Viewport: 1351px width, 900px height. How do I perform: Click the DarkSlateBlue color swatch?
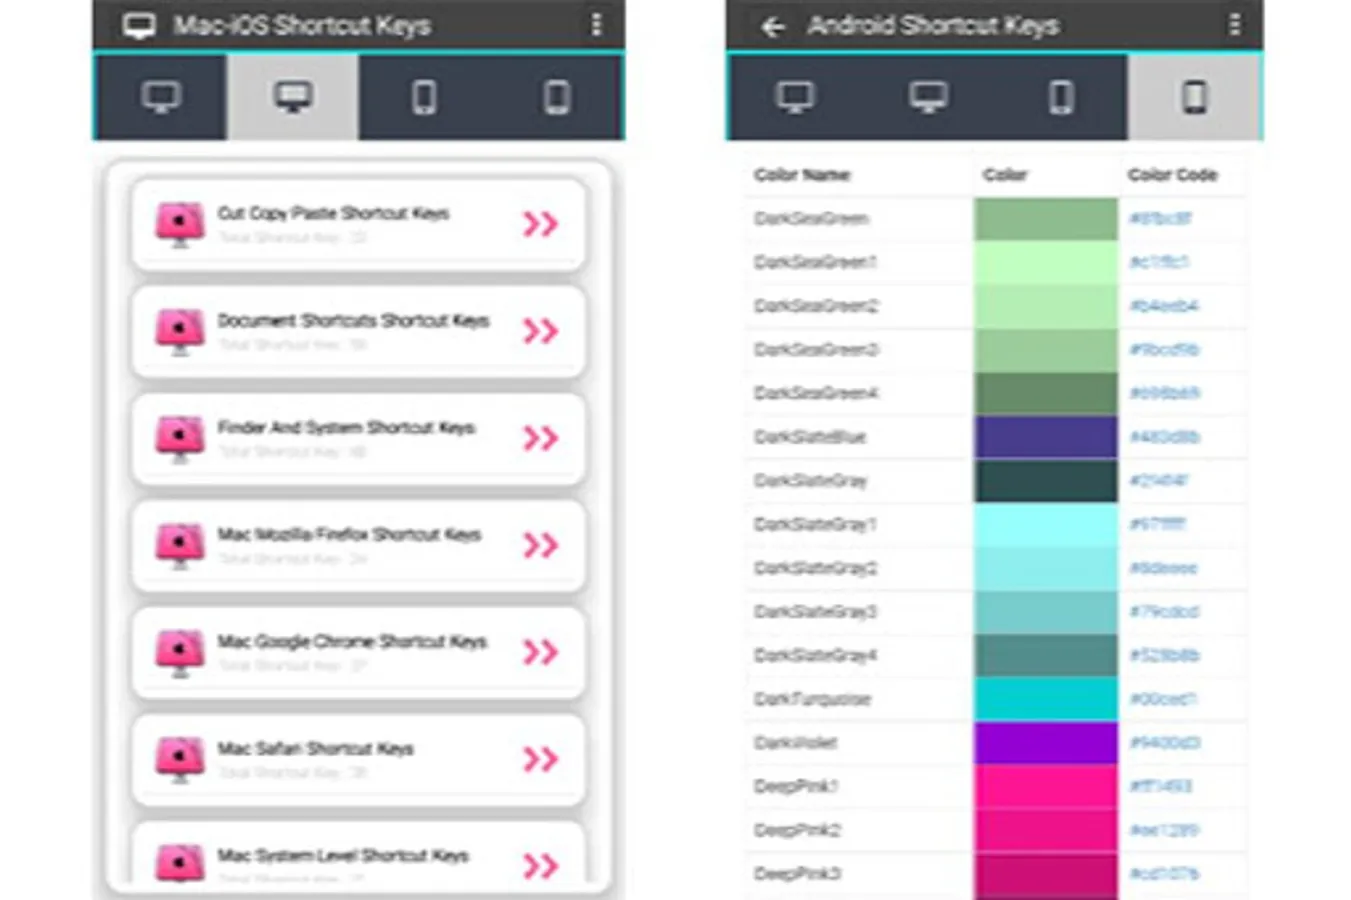pos(1046,437)
